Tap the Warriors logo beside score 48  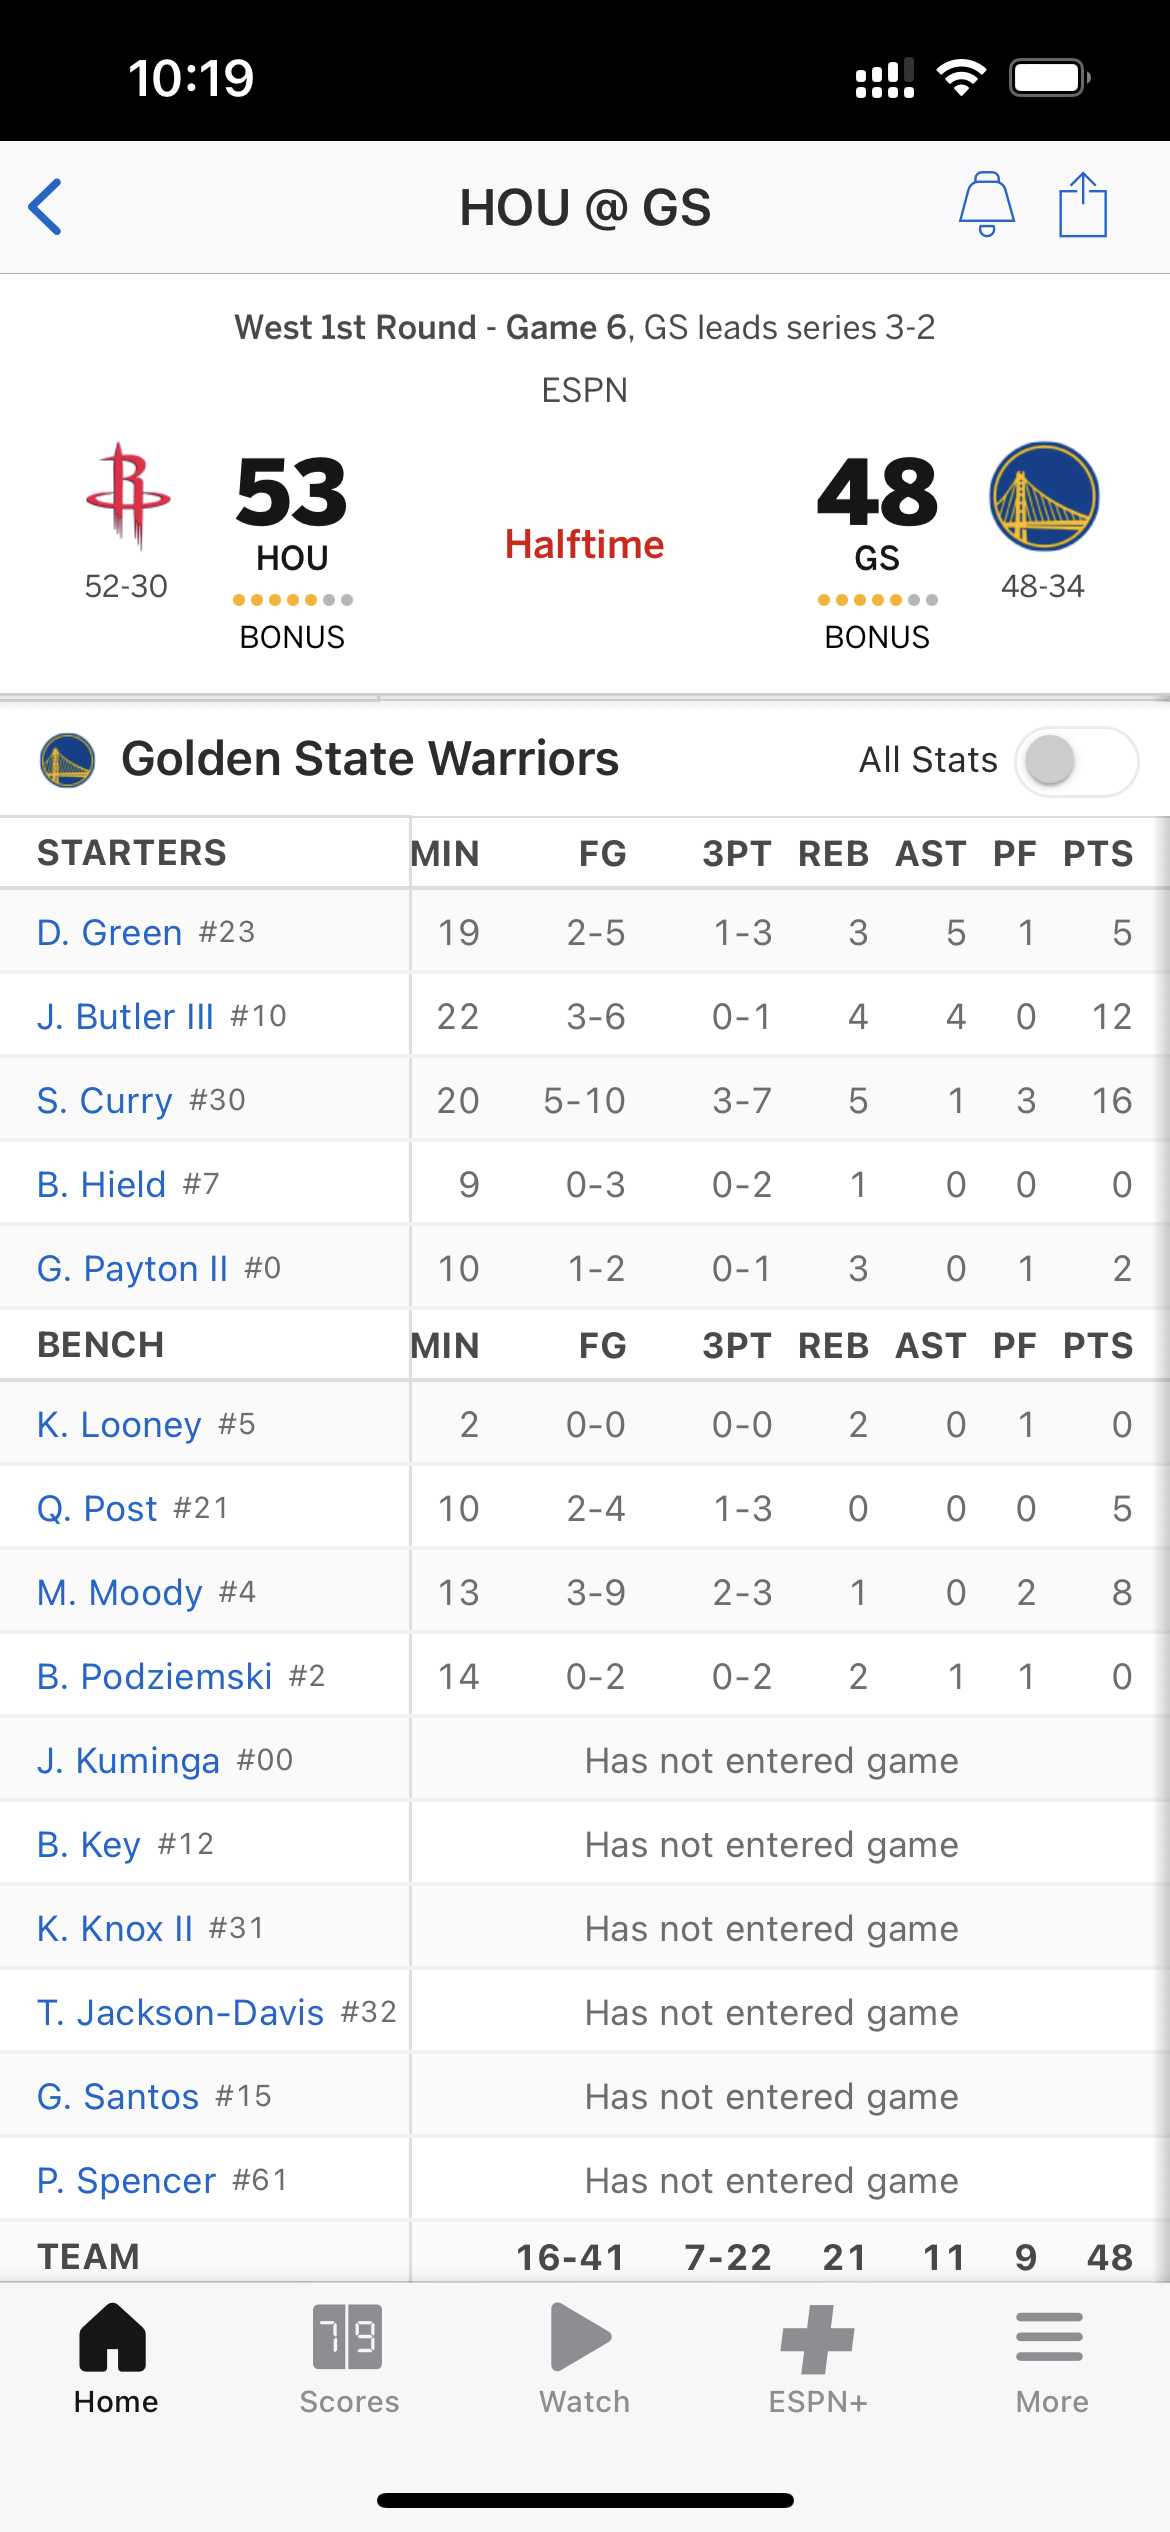(x=1044, y=496)
